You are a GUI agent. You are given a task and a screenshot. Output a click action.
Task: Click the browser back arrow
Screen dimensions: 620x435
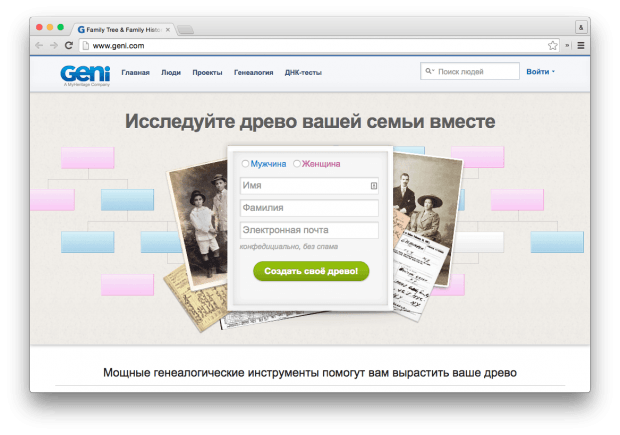(40, 45)
